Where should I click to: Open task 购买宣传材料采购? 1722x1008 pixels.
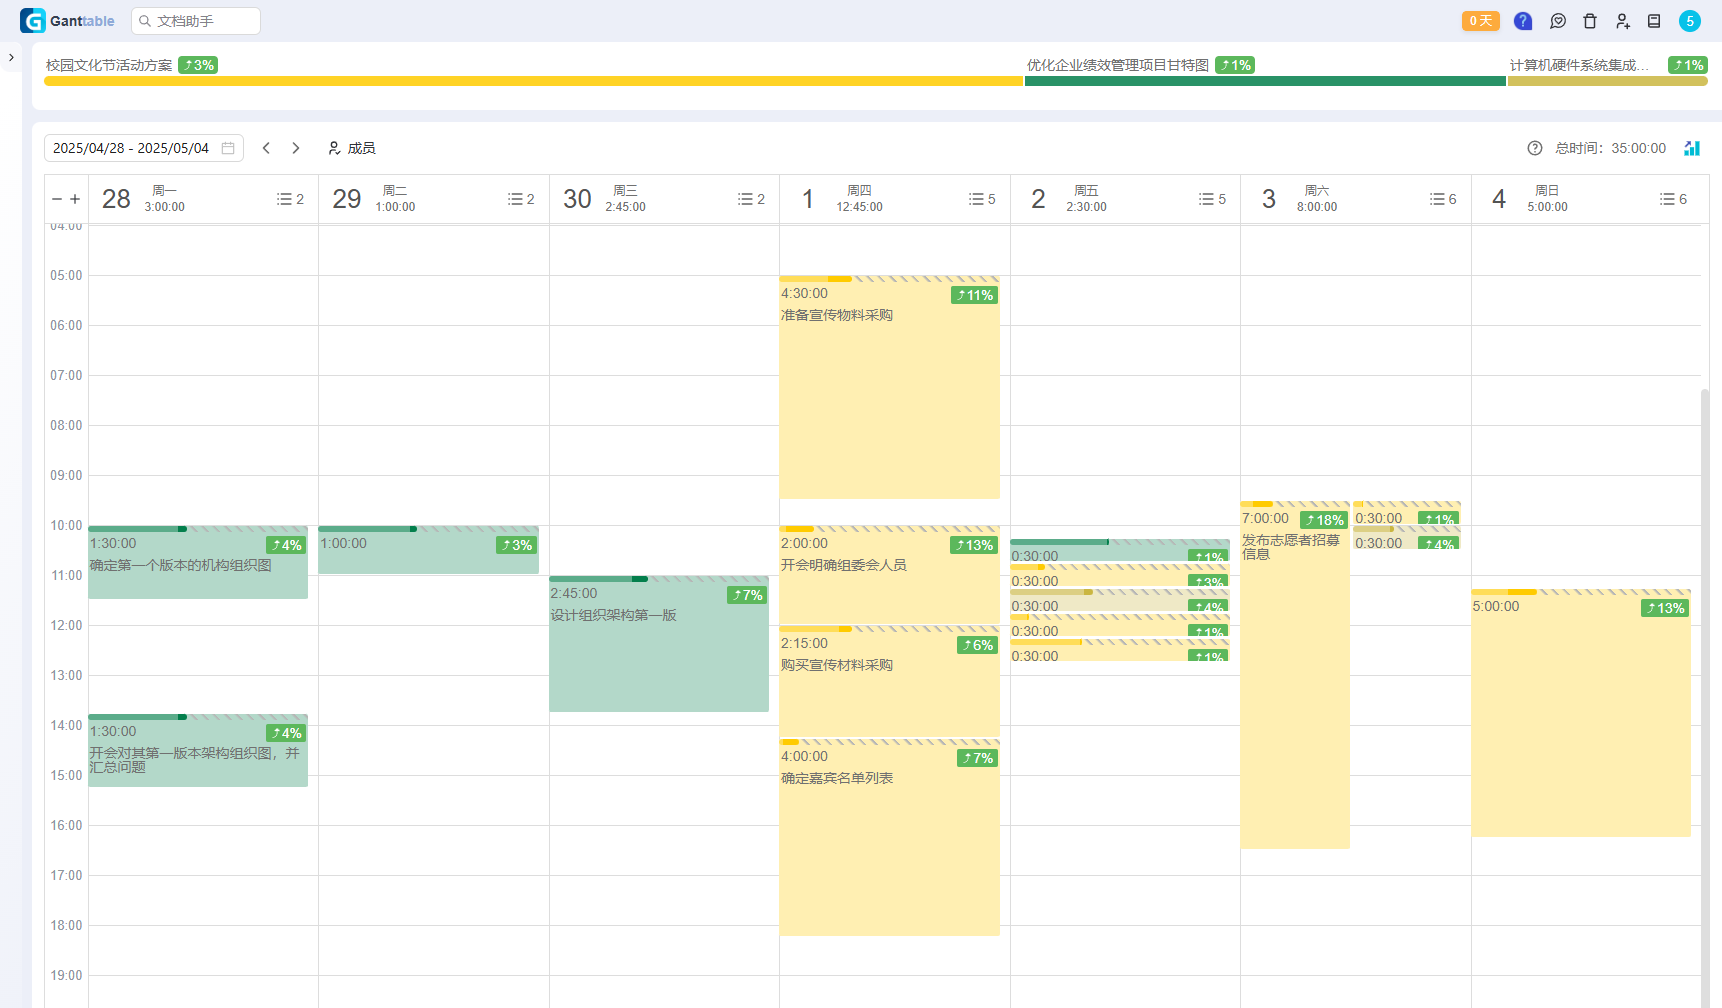[x=890, y=682]
